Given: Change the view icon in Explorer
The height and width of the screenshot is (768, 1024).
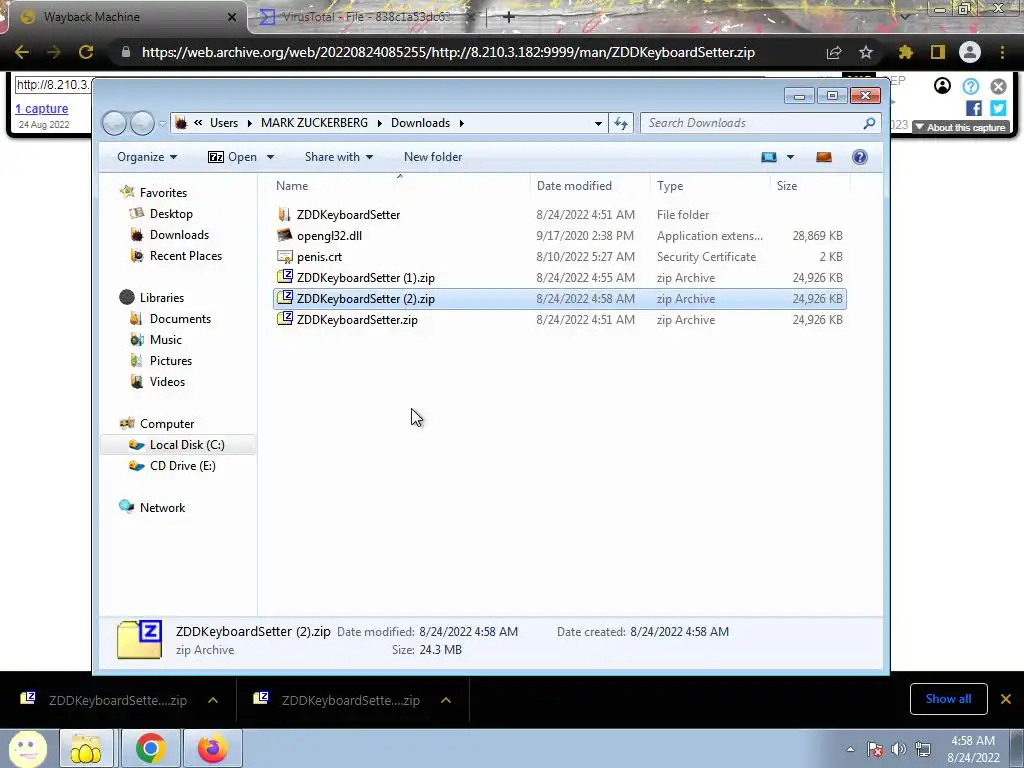Looking at the screenshot, I should point(769,157).
